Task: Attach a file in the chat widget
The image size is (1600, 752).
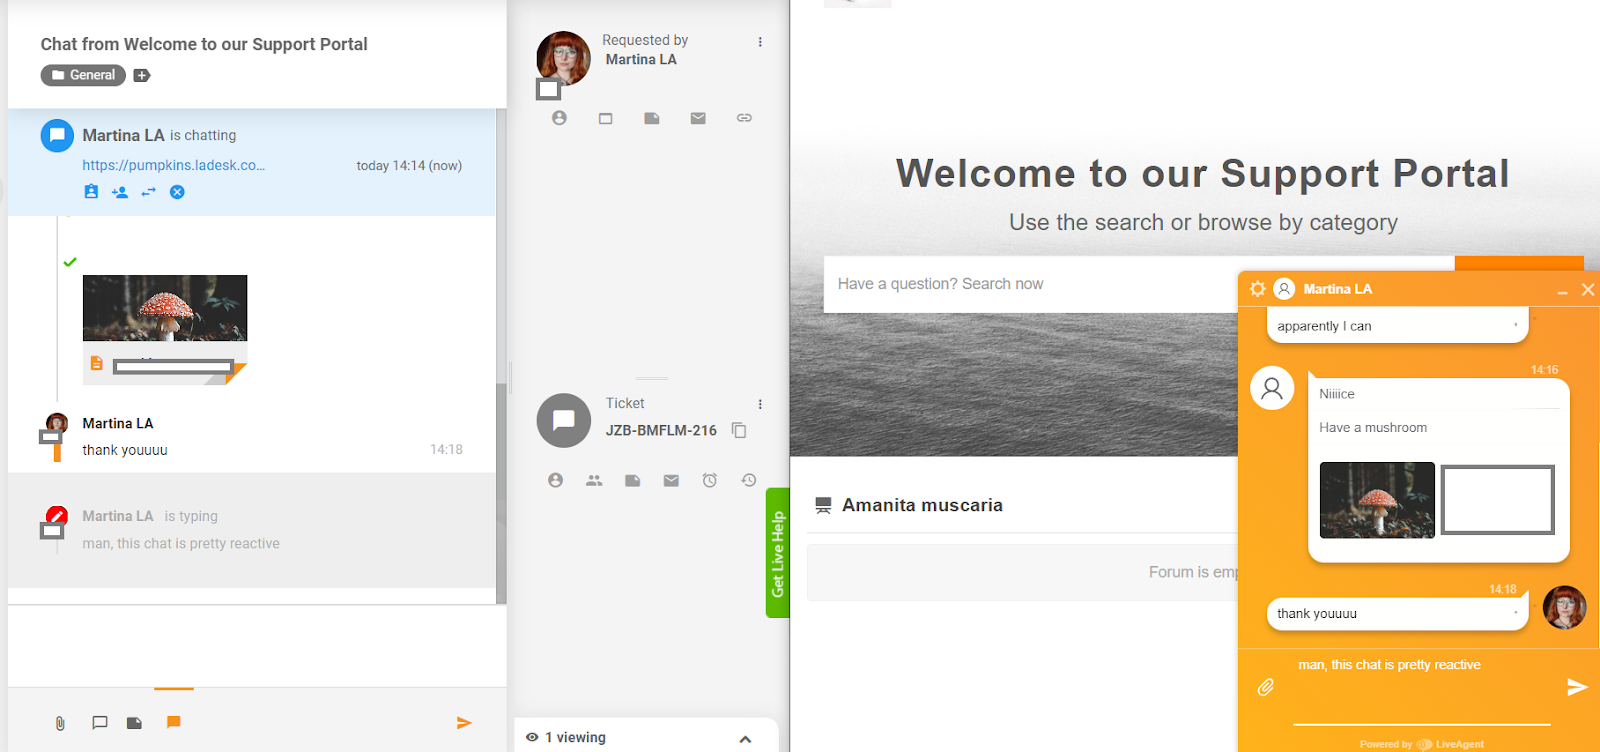Action: 1265,687
